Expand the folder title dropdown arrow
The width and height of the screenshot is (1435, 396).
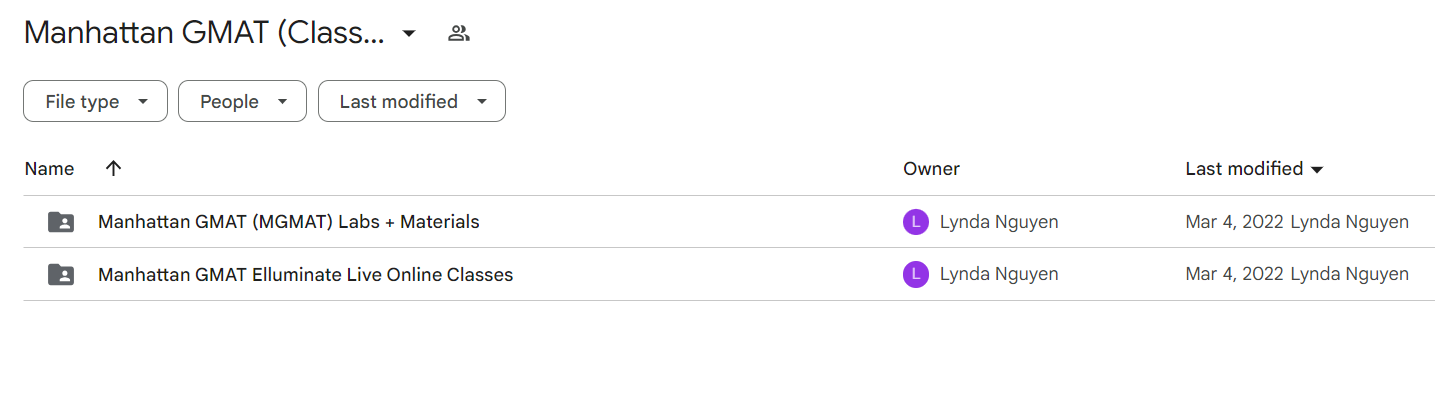coord(408,33)
